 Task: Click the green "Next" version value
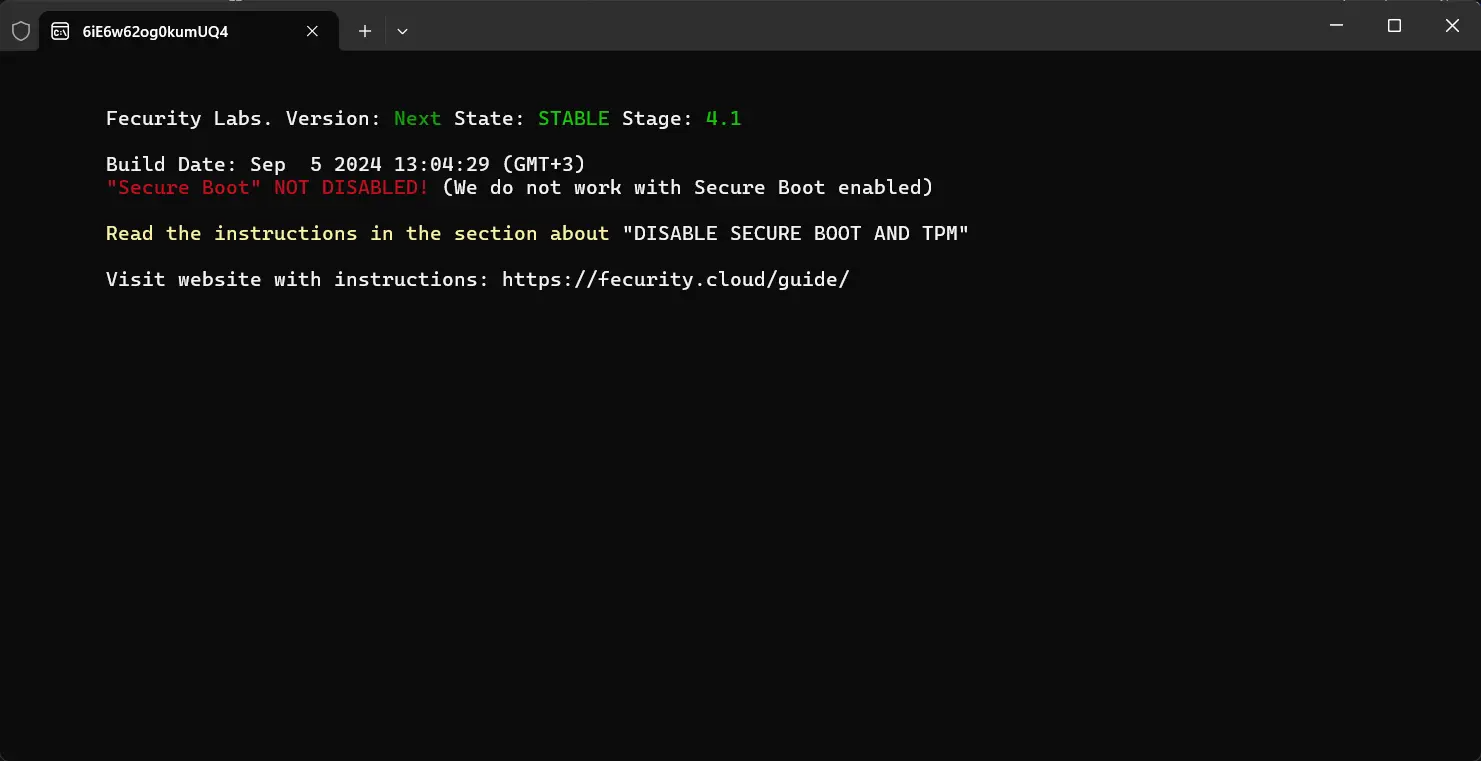417,118
